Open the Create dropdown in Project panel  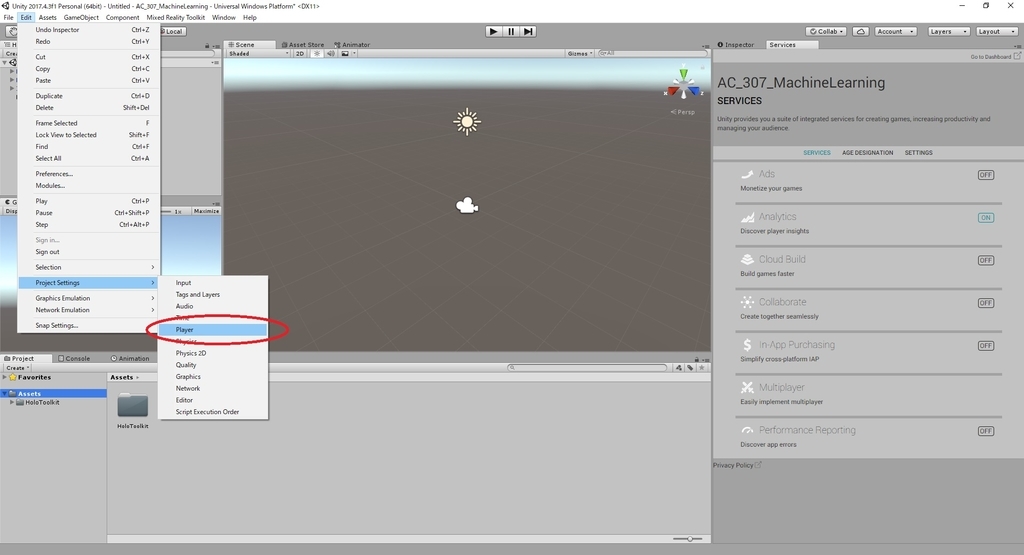point(18,368)
